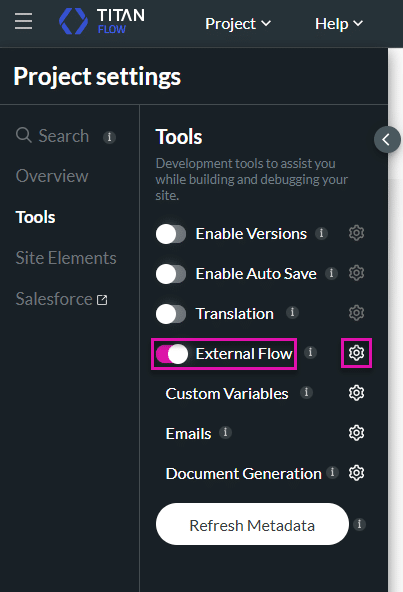Click the info icon beside Translation

pyautogui.click(x=292, y=313)
